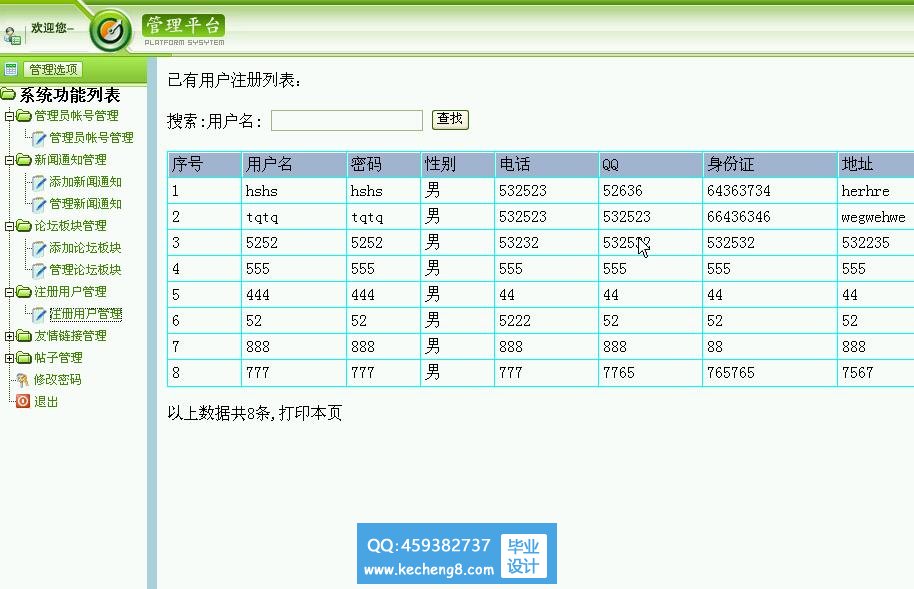This screenshot has height=589, width=914.
Task: Click the herhre address cell
Action: tap(876, 191)
